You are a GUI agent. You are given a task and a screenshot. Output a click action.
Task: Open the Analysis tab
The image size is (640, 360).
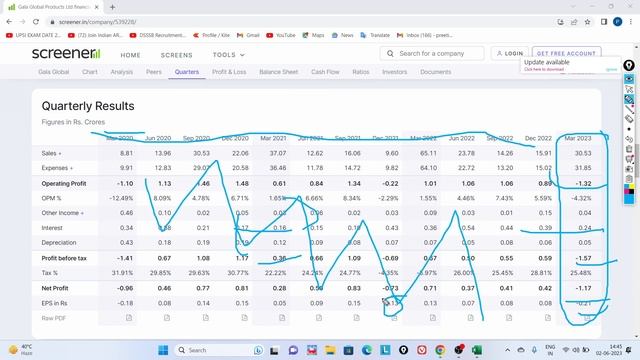point(122,72)
